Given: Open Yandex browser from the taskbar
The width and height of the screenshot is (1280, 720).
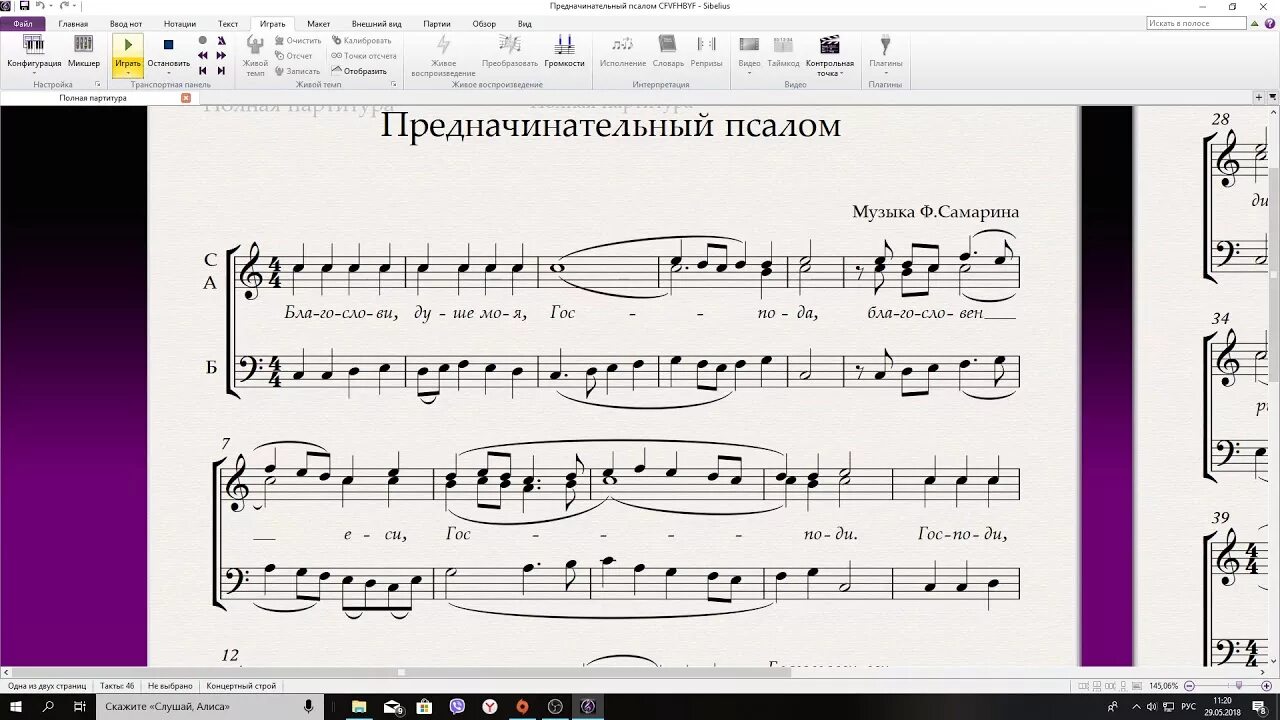Looking at the screenshot, I should click(490, 707).
